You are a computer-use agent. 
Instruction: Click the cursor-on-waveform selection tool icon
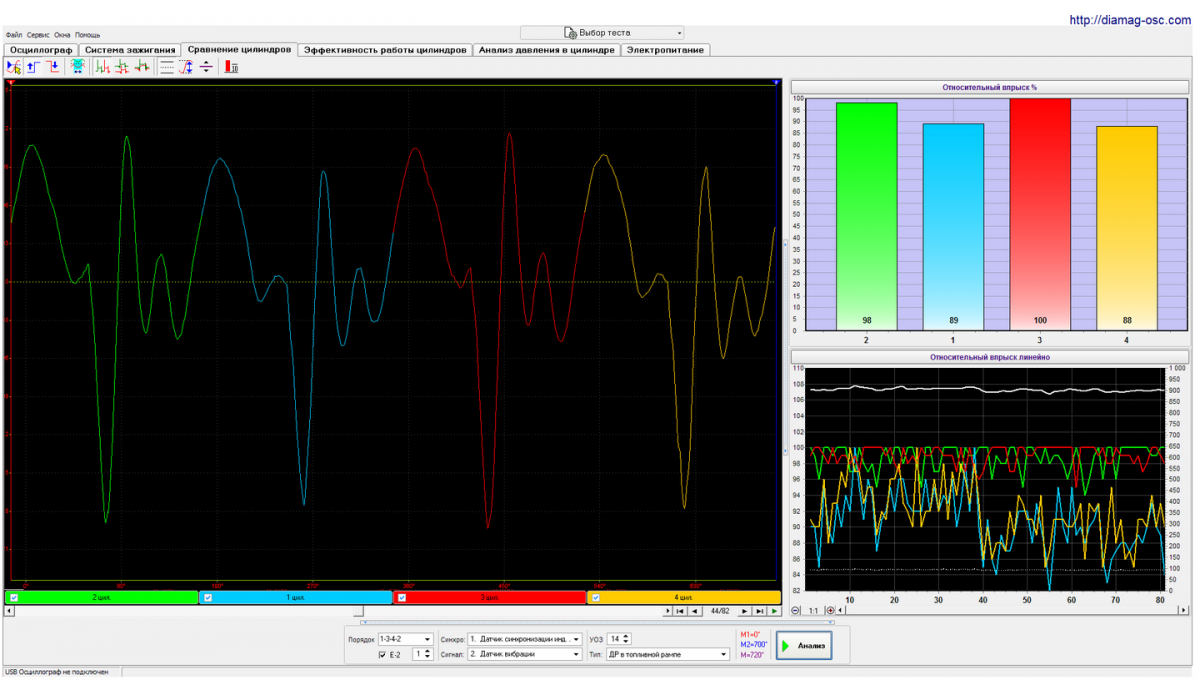pyautogui.click(x=13, y=67)
